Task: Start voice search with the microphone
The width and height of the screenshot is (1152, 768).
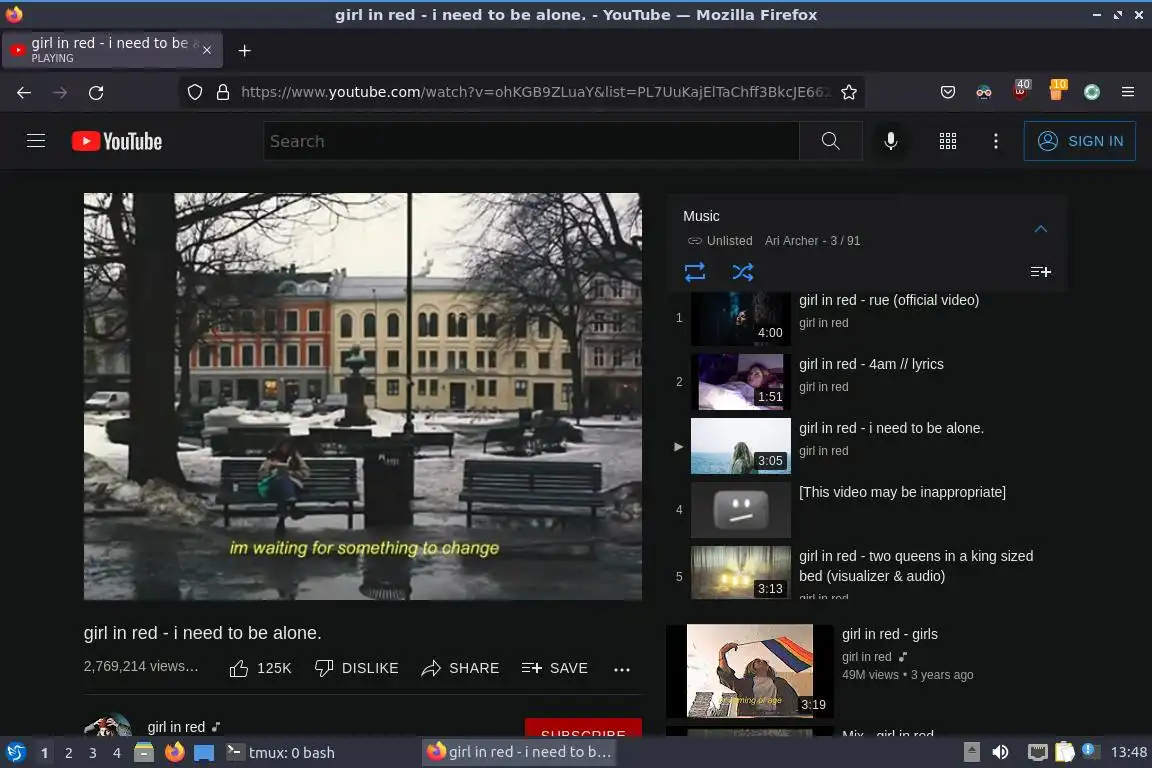Action: click(x=890, y=141)
